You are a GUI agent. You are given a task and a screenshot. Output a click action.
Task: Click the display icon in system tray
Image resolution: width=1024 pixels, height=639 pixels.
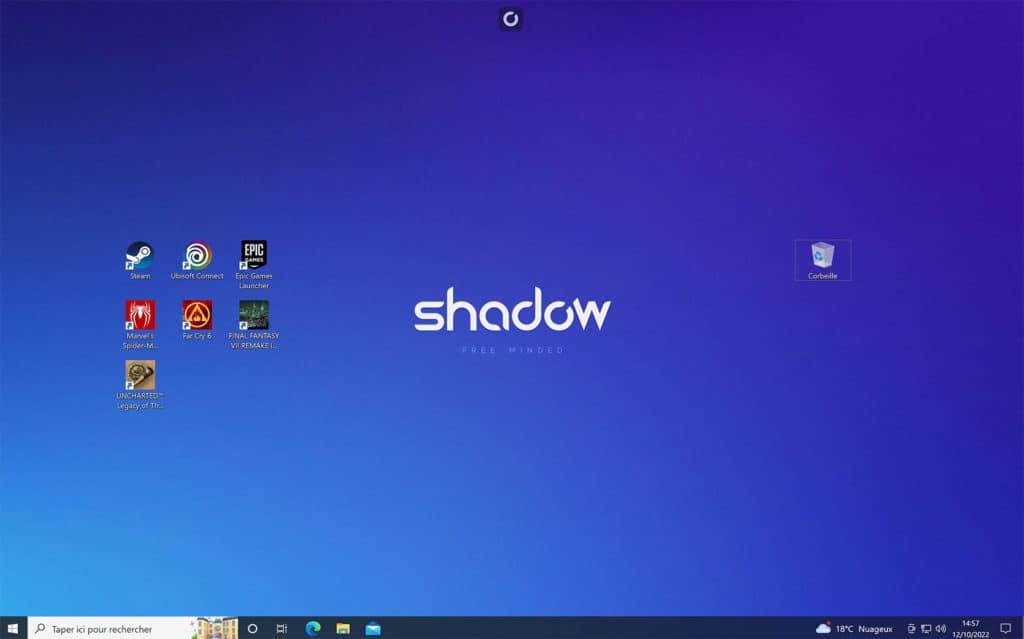(926, 628)
